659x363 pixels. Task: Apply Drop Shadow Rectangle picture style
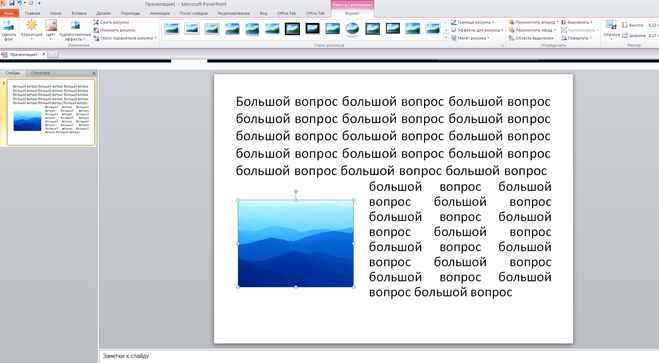pos(232,29)
